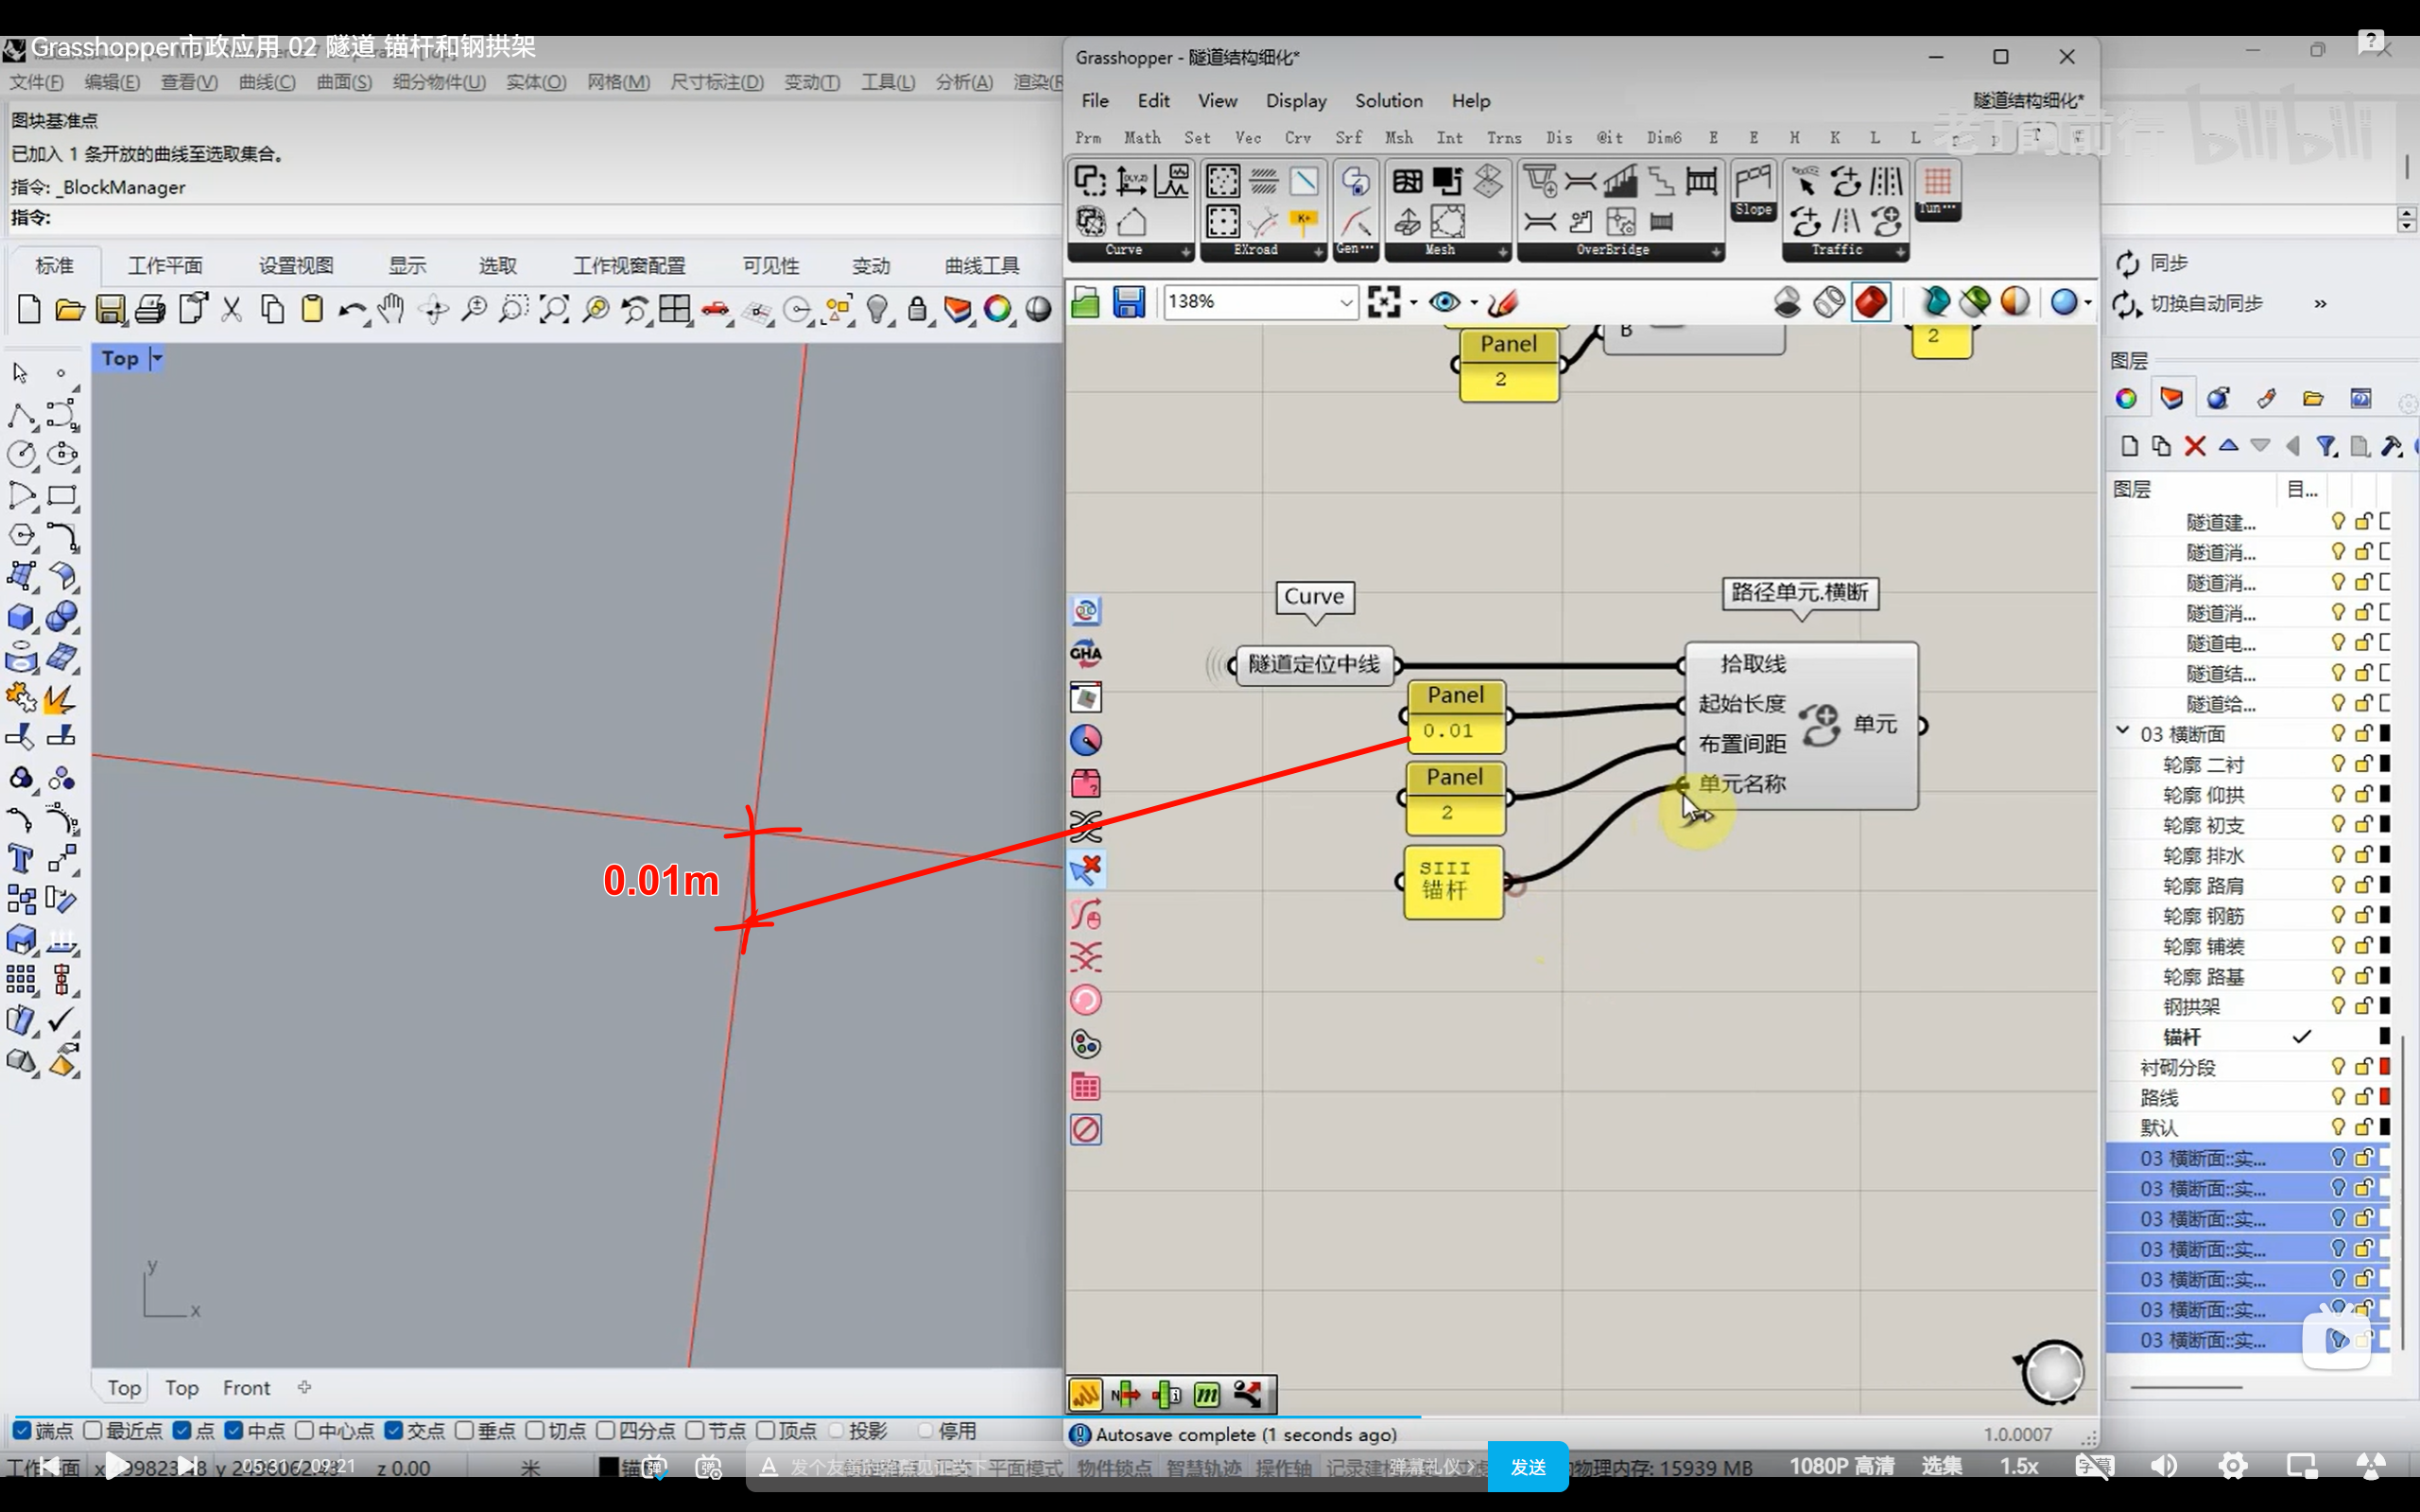Image resolution: width=2420 pixels, height=1512 pixels.
Task: Select the Text tool in left sidebar
Action: tap(20, 859)
